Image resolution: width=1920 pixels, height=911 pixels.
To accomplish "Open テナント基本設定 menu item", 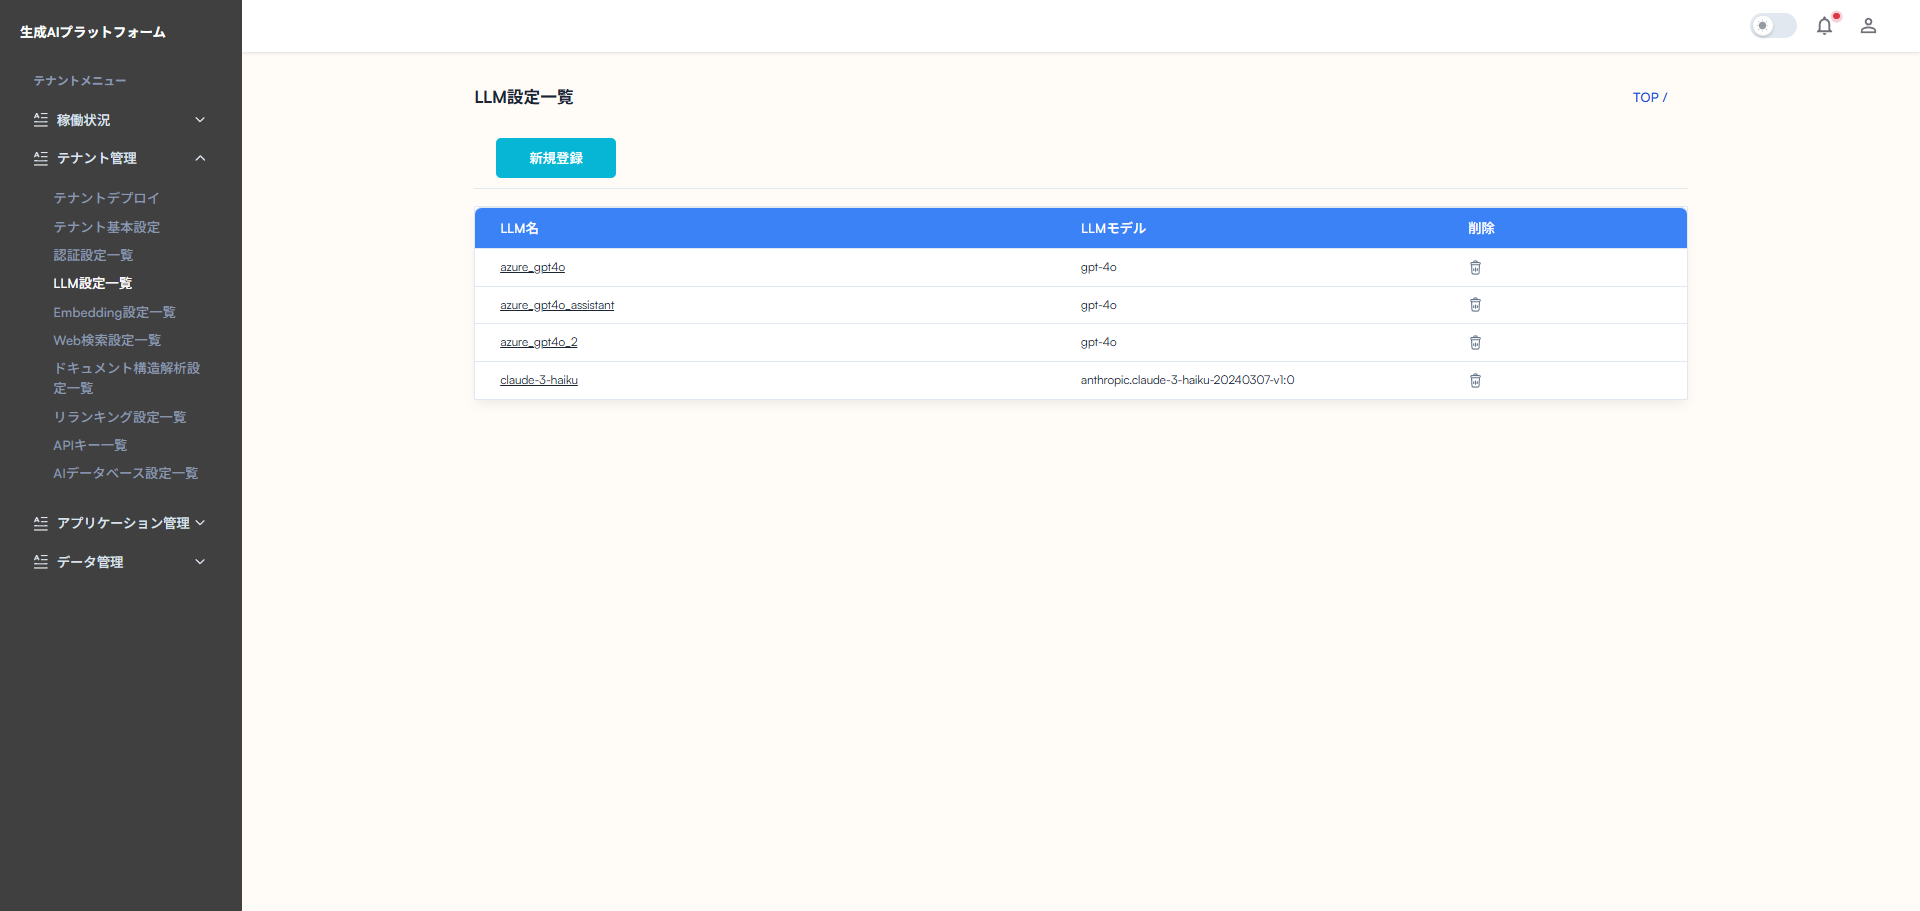I will (x=106, y=227).
